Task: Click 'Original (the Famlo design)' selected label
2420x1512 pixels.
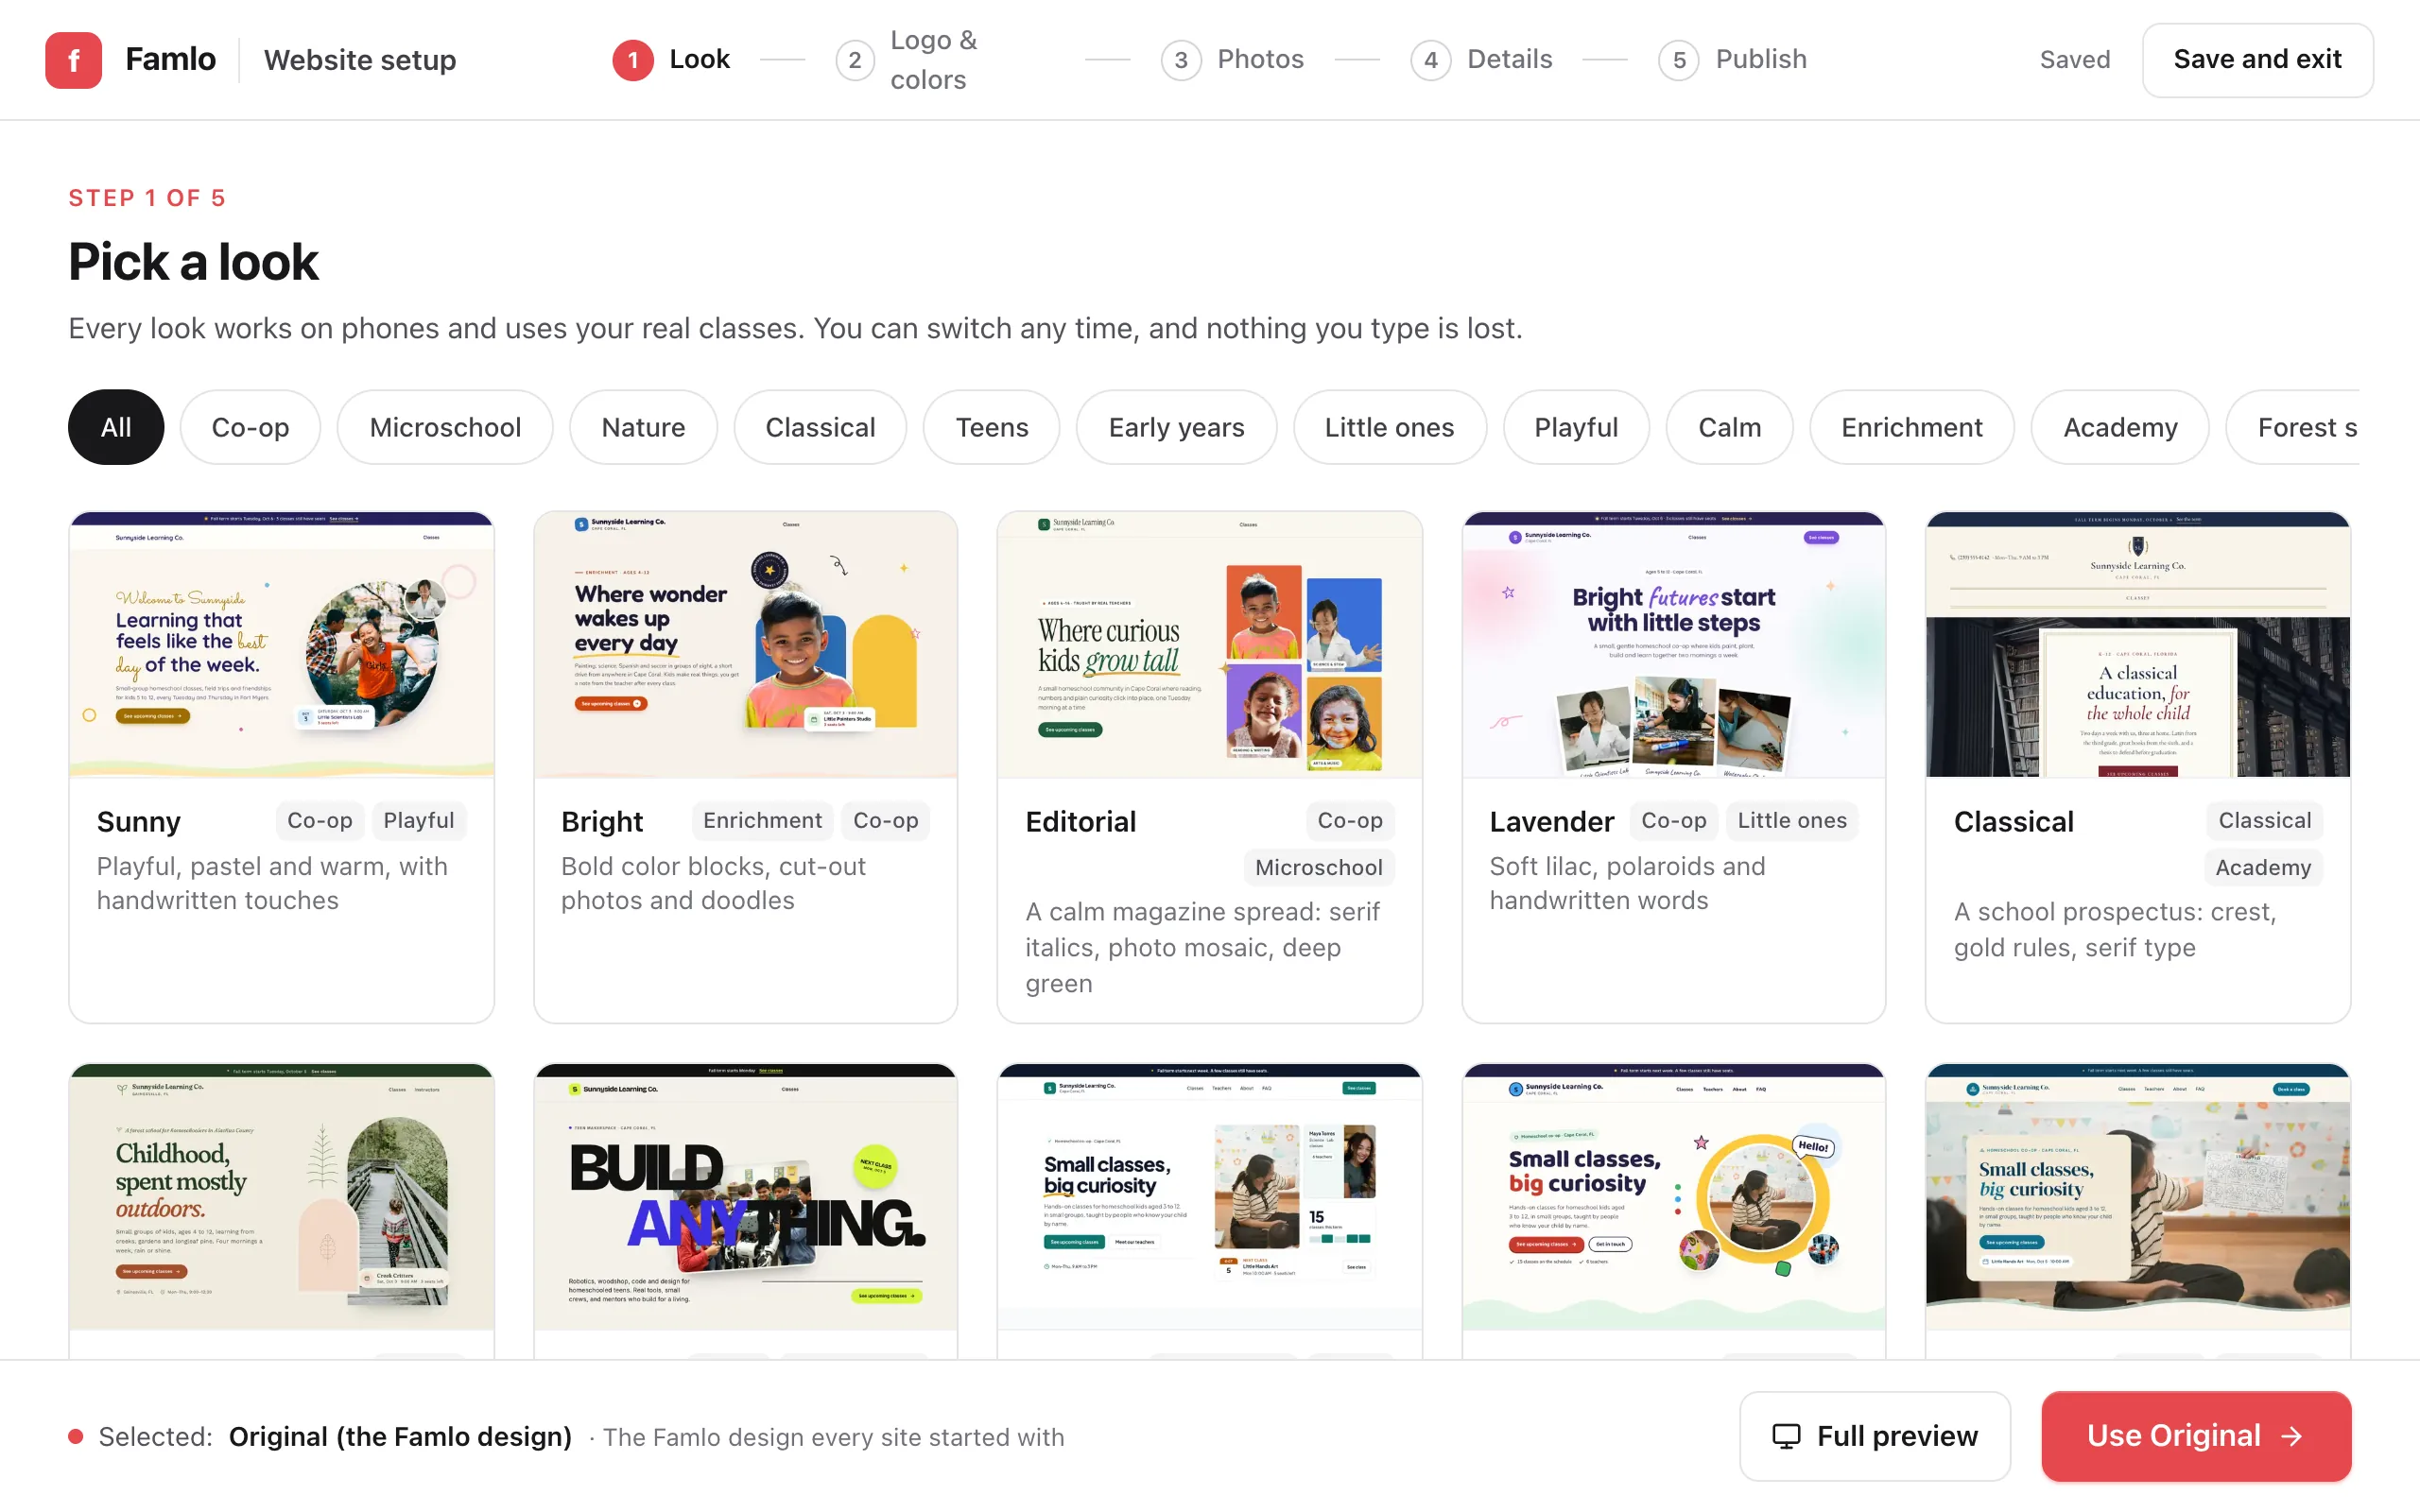Action: [x=400, y=1436]
